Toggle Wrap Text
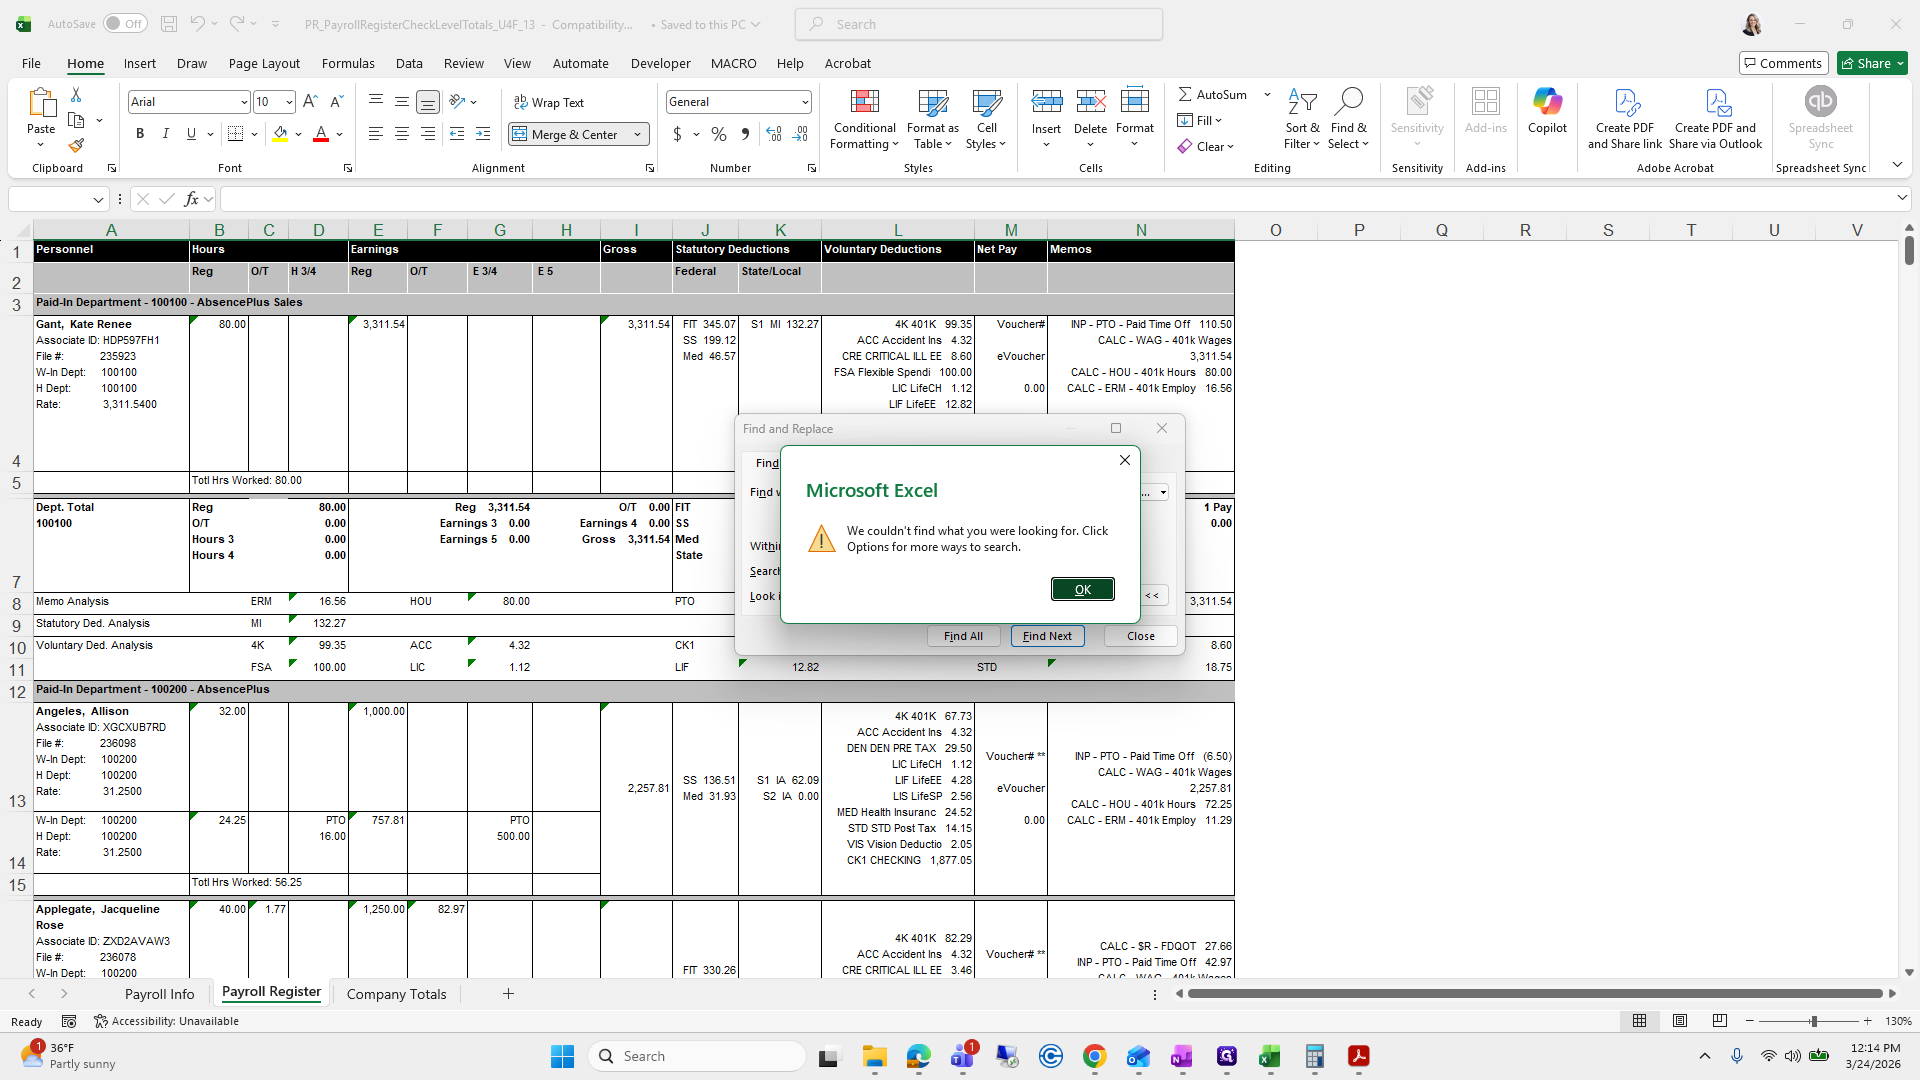The image size is (1920, 1080). [x=549, y=102]
